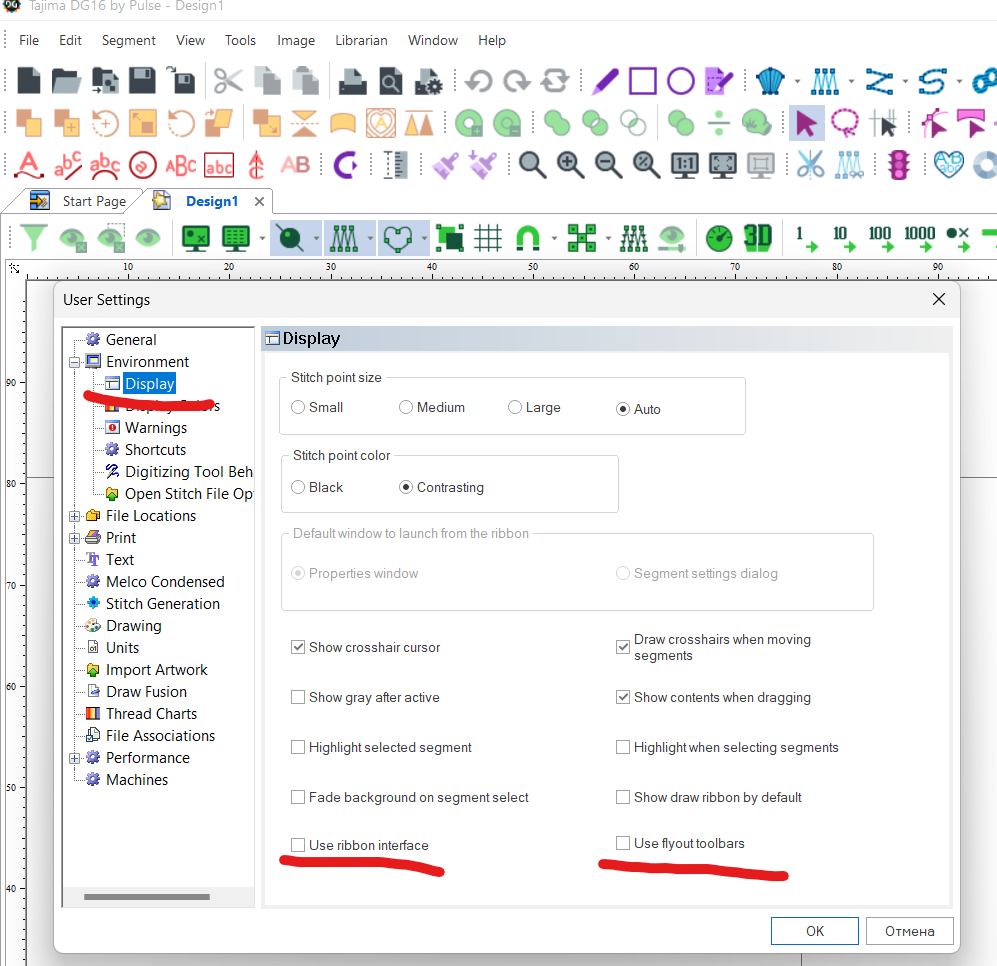Close the User Settings dialog
This screenshot has width=997, height=966.
pos(939,299)
